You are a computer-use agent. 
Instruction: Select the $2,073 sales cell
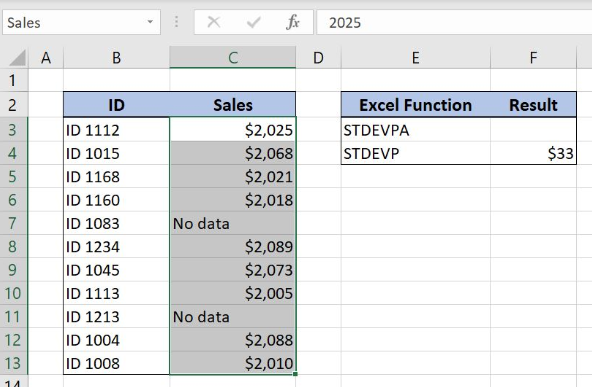[x=233, y=270]
